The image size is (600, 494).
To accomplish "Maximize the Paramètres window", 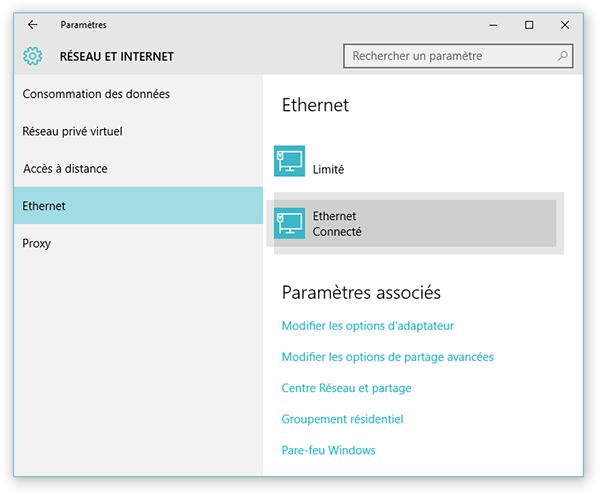I will 529,25.
